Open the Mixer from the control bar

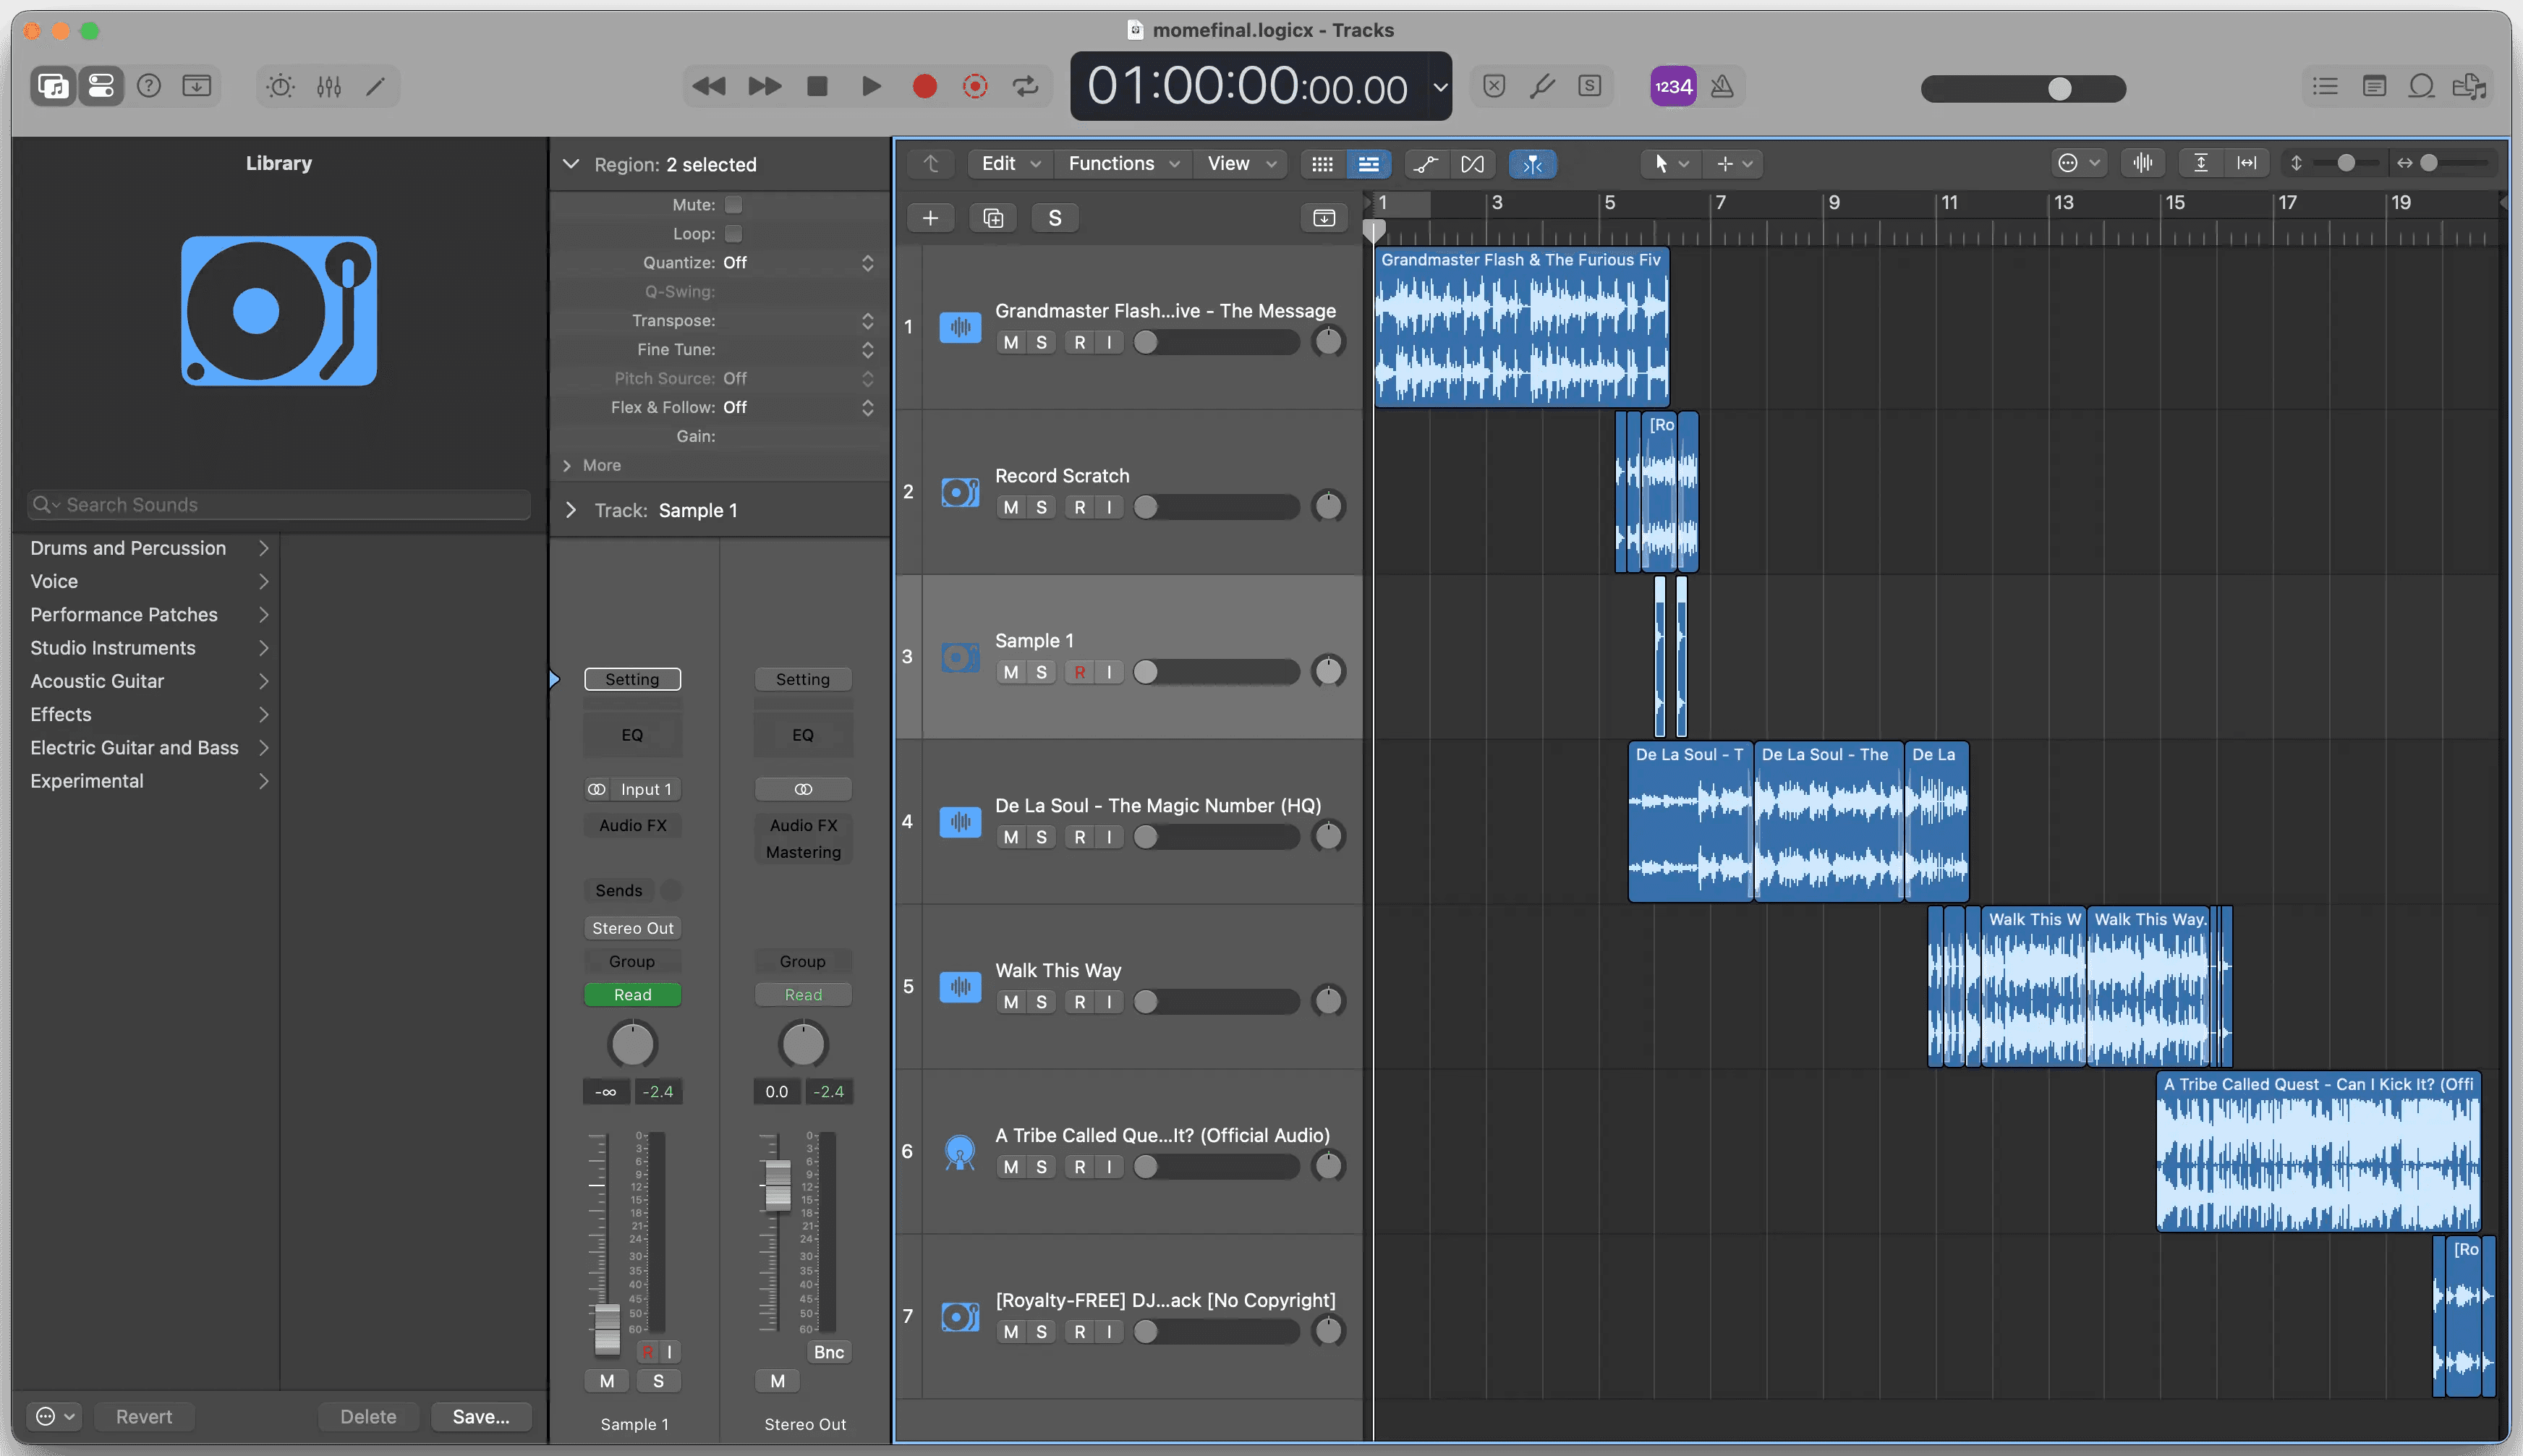pyautogui.click(x=329, y=87)
